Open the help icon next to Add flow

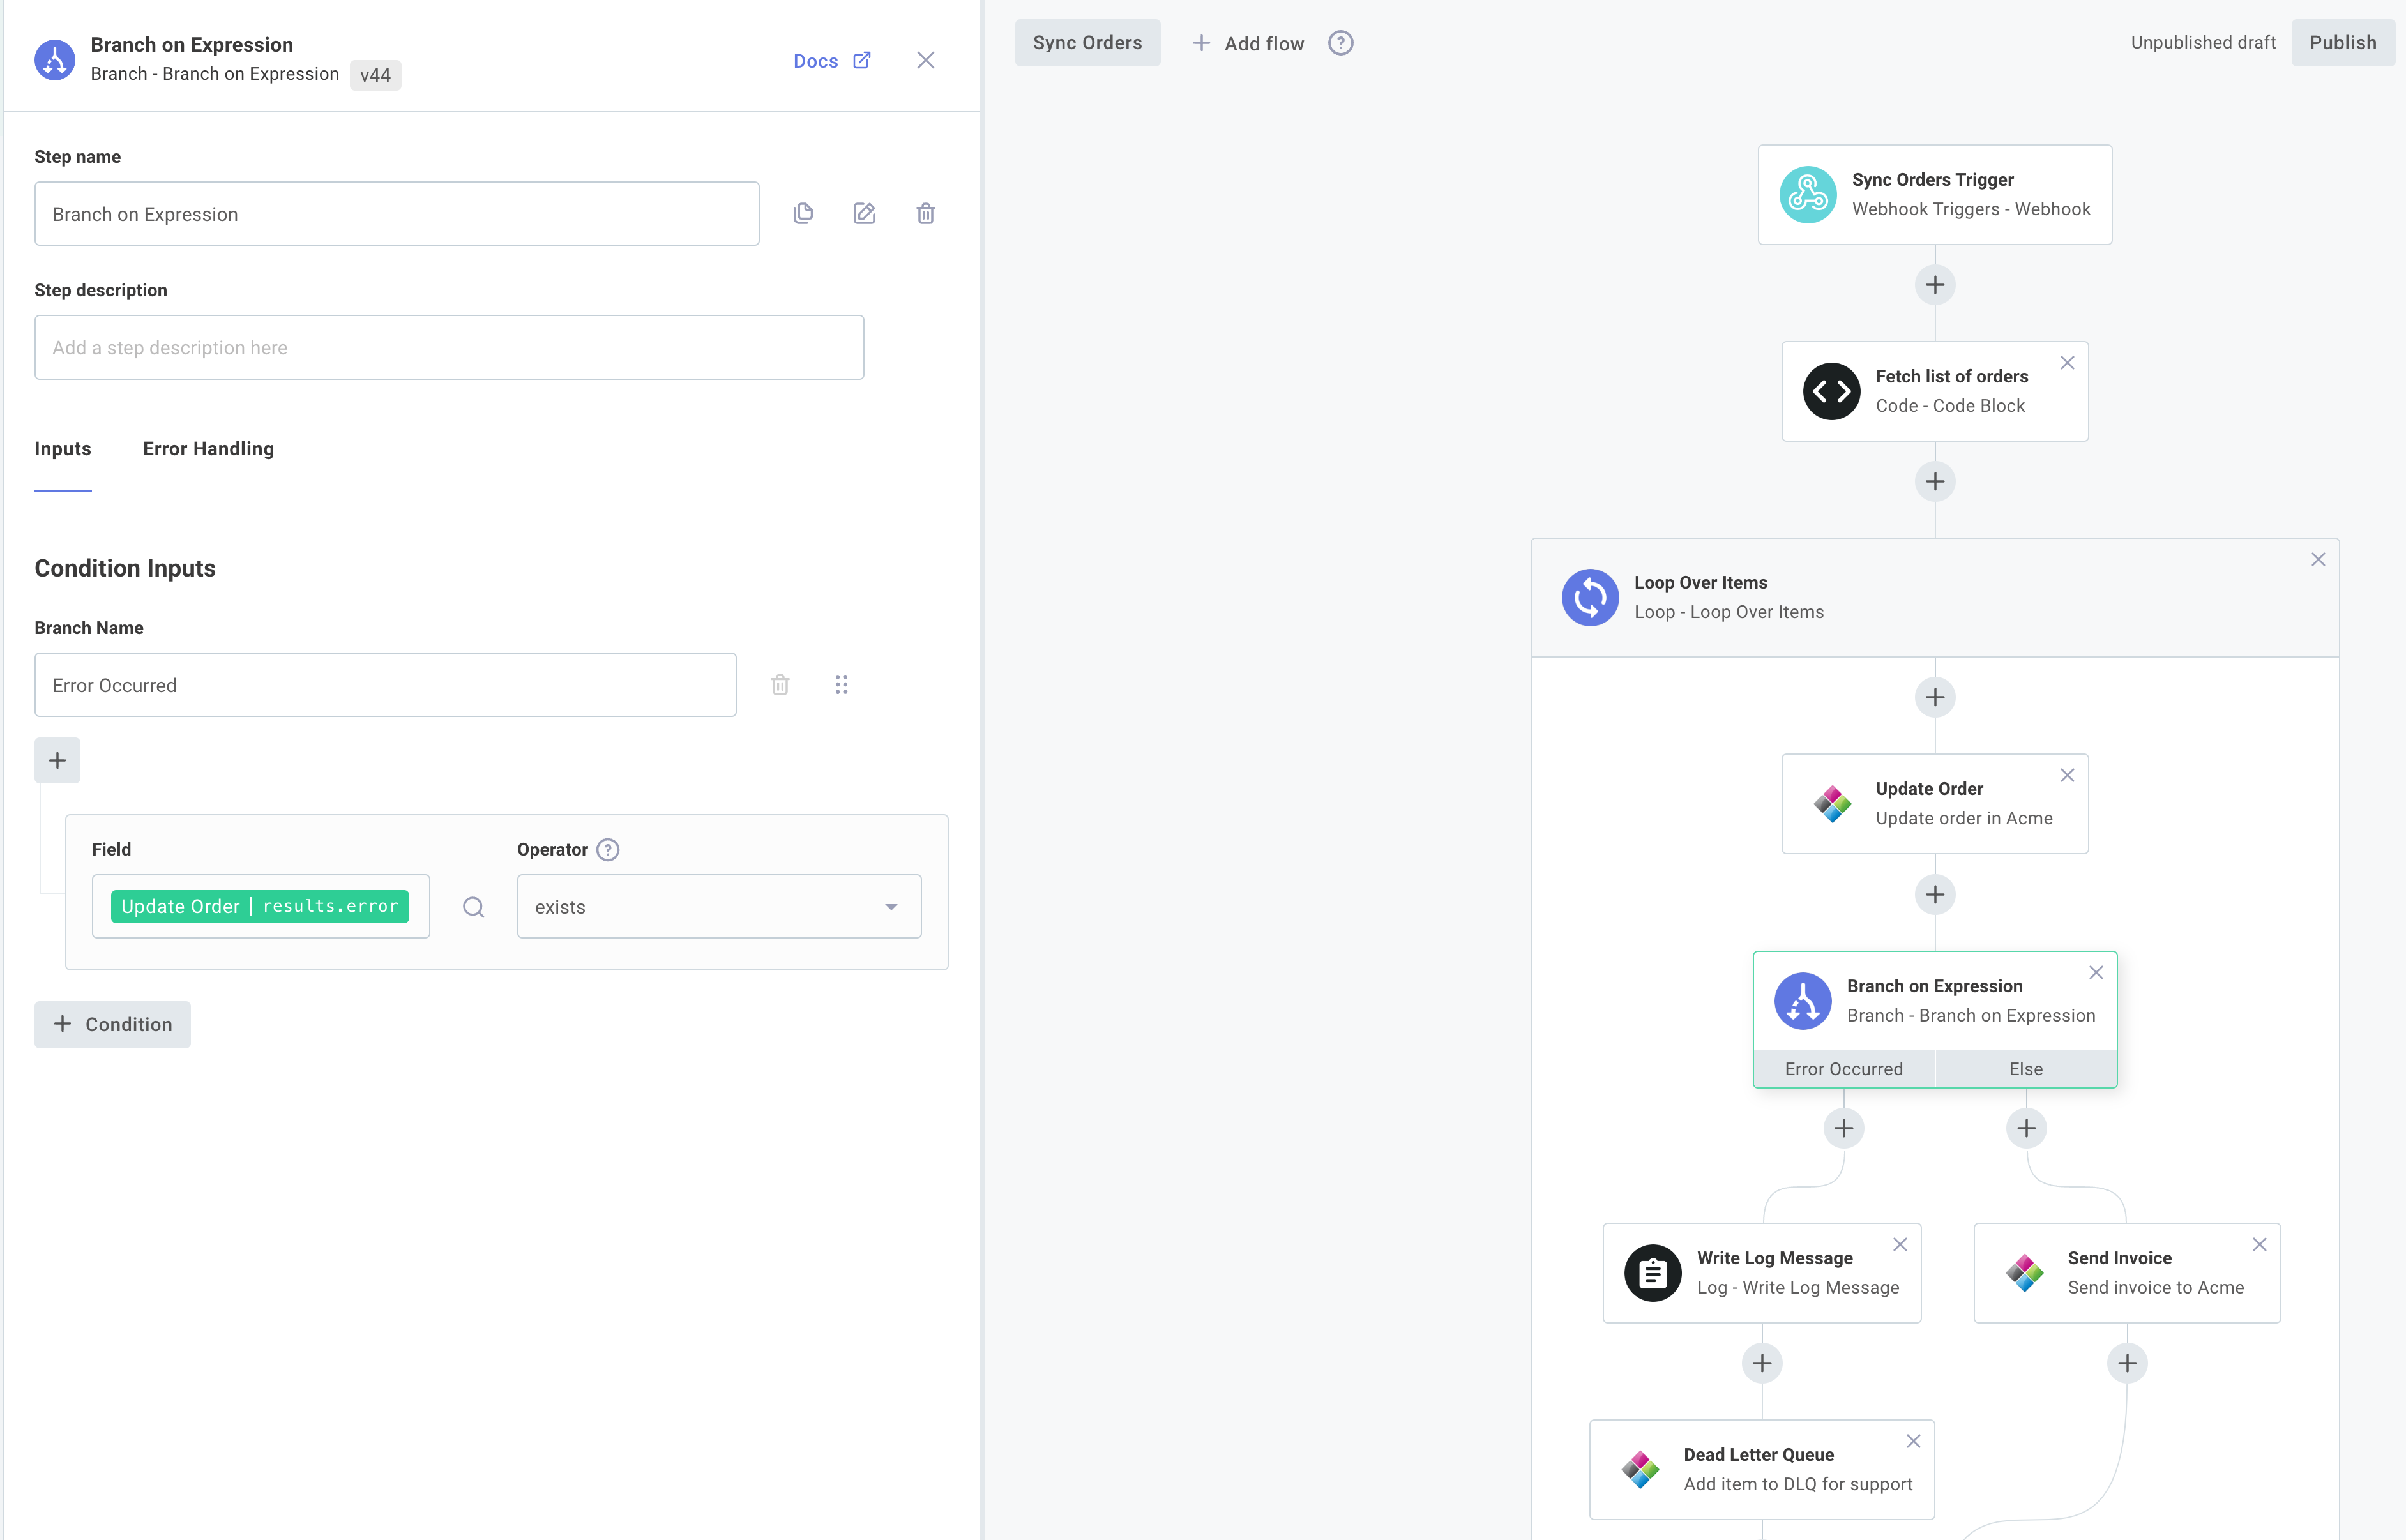pos(1341,43)
